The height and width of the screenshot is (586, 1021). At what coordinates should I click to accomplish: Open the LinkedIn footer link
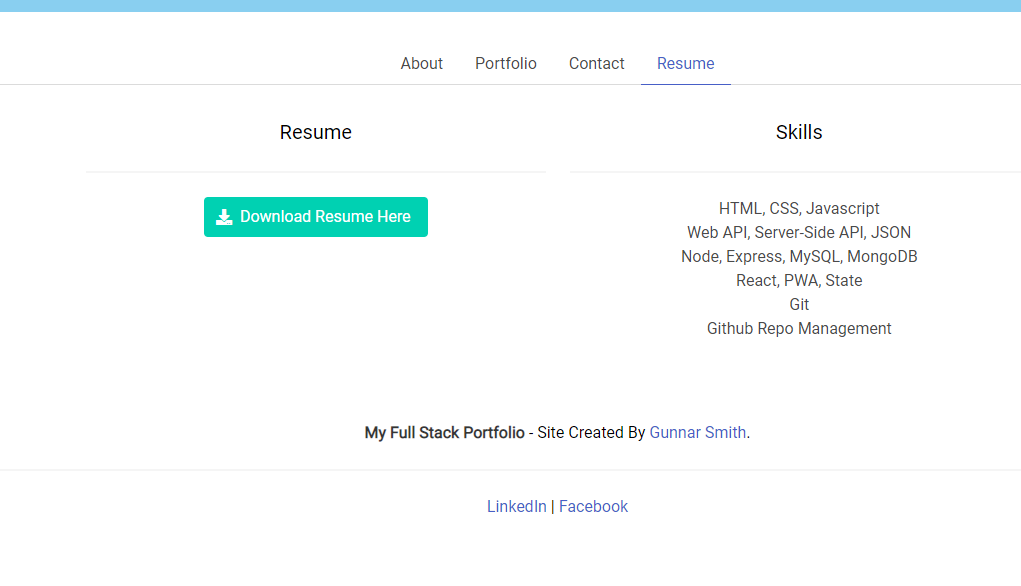tap(517, 506)
